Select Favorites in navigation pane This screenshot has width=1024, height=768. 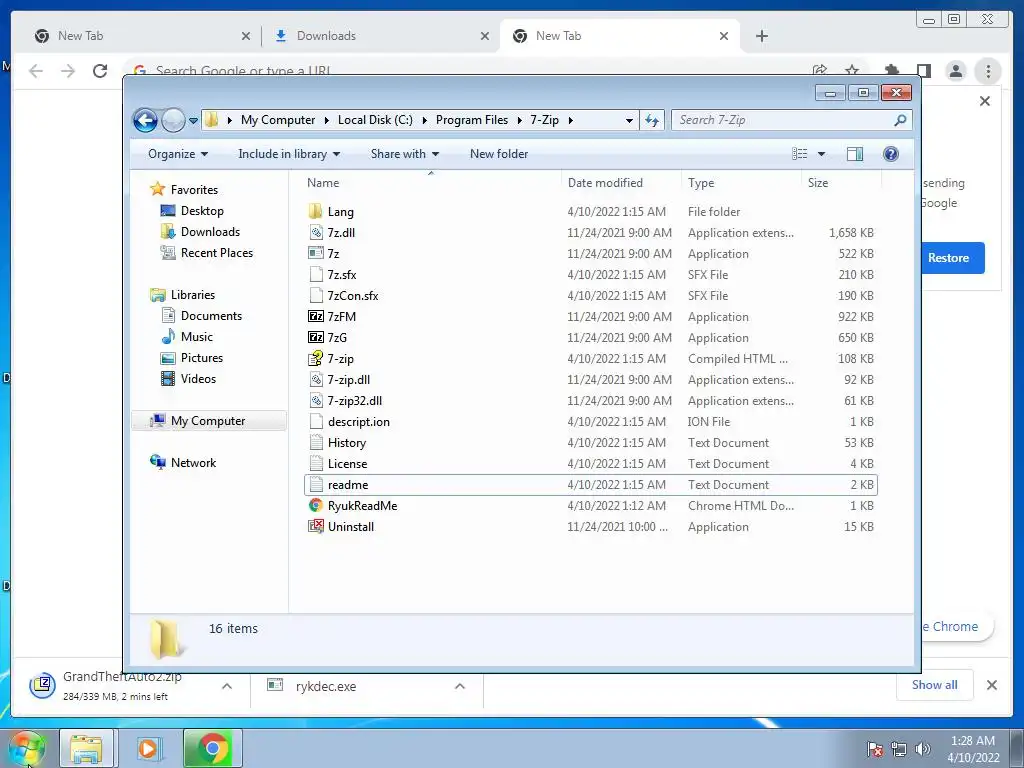click(x=194, y=190)
